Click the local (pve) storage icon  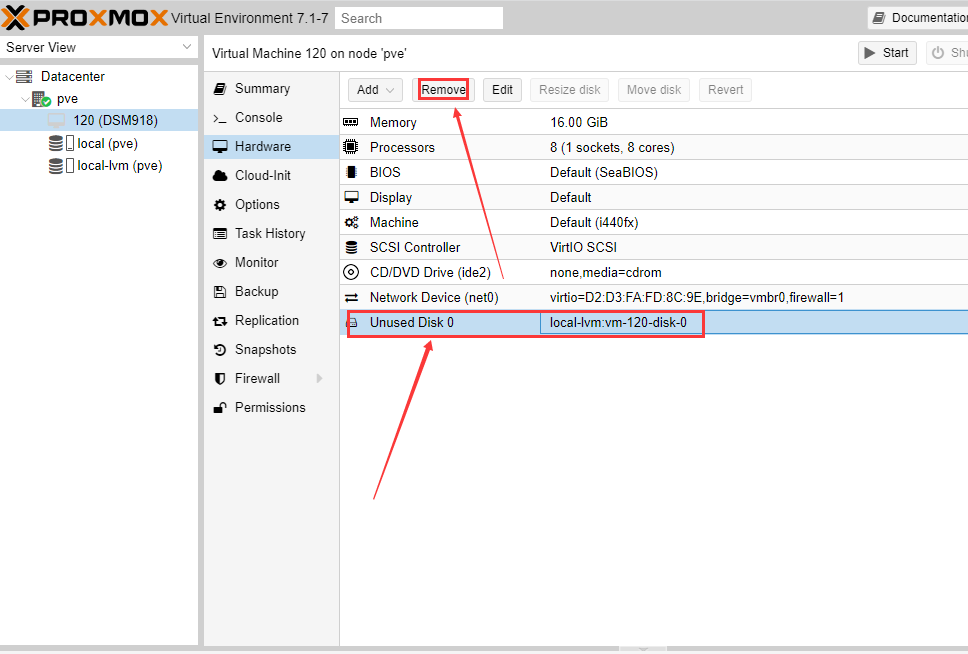61,143
